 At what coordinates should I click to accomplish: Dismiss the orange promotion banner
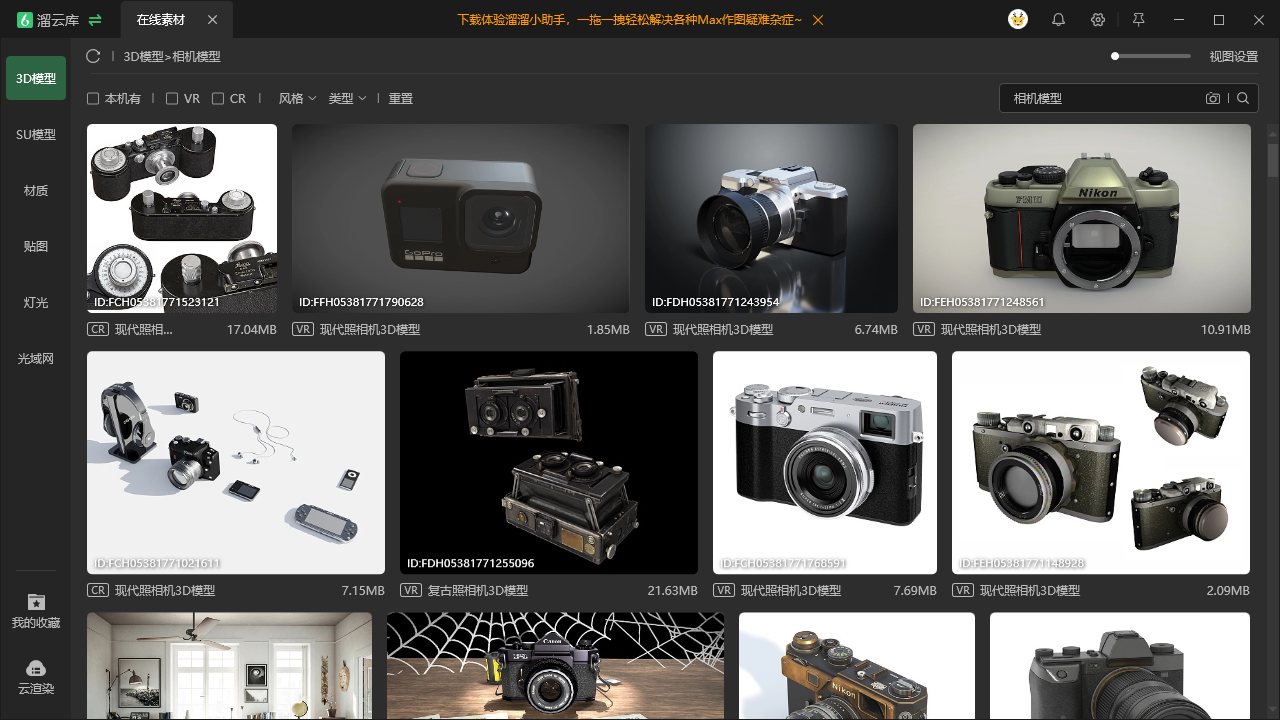[818, 20]
